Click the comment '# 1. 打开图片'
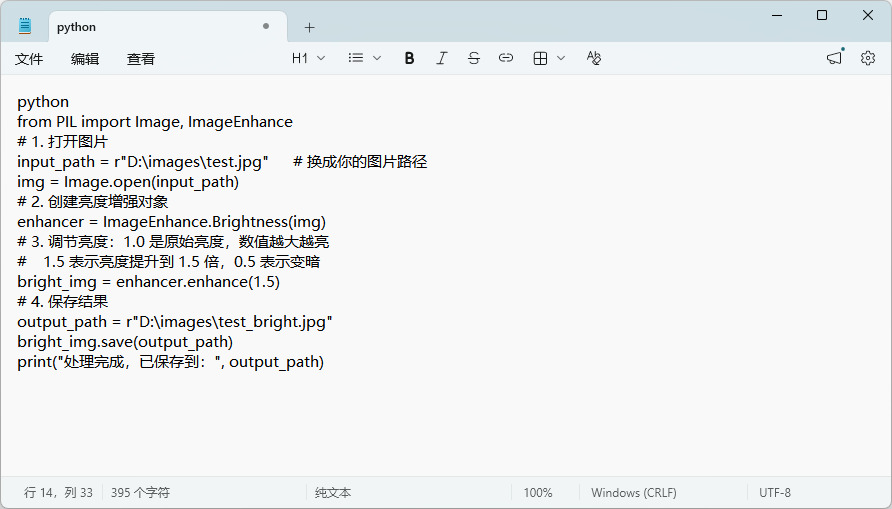Screen dimensions: 892x509 click(63, 142)
